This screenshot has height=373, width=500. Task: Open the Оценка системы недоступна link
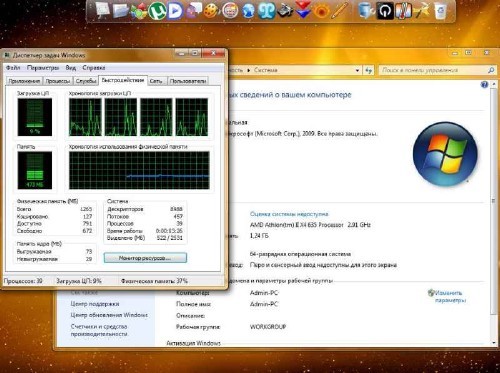pyautogui.click(x=289, y=214)
